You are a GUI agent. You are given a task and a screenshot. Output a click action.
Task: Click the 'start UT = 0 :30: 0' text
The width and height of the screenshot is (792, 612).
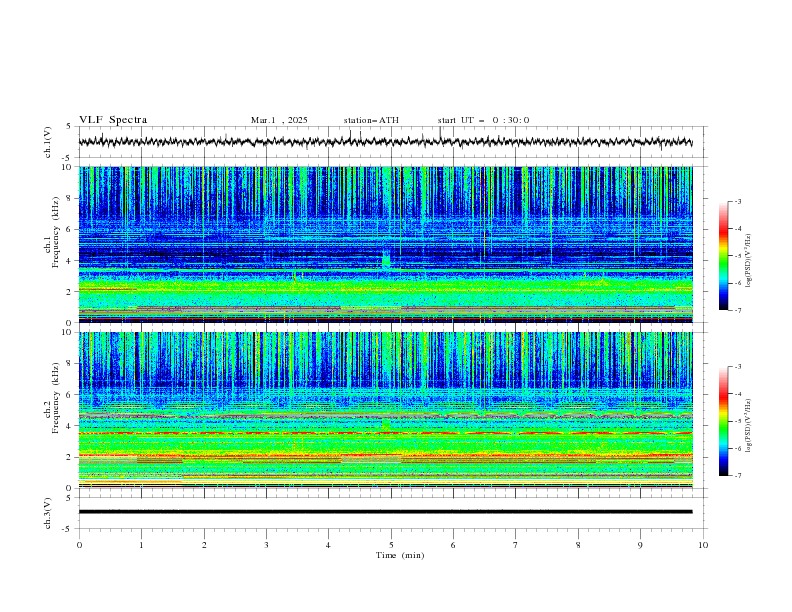click(x=483, y=120)
